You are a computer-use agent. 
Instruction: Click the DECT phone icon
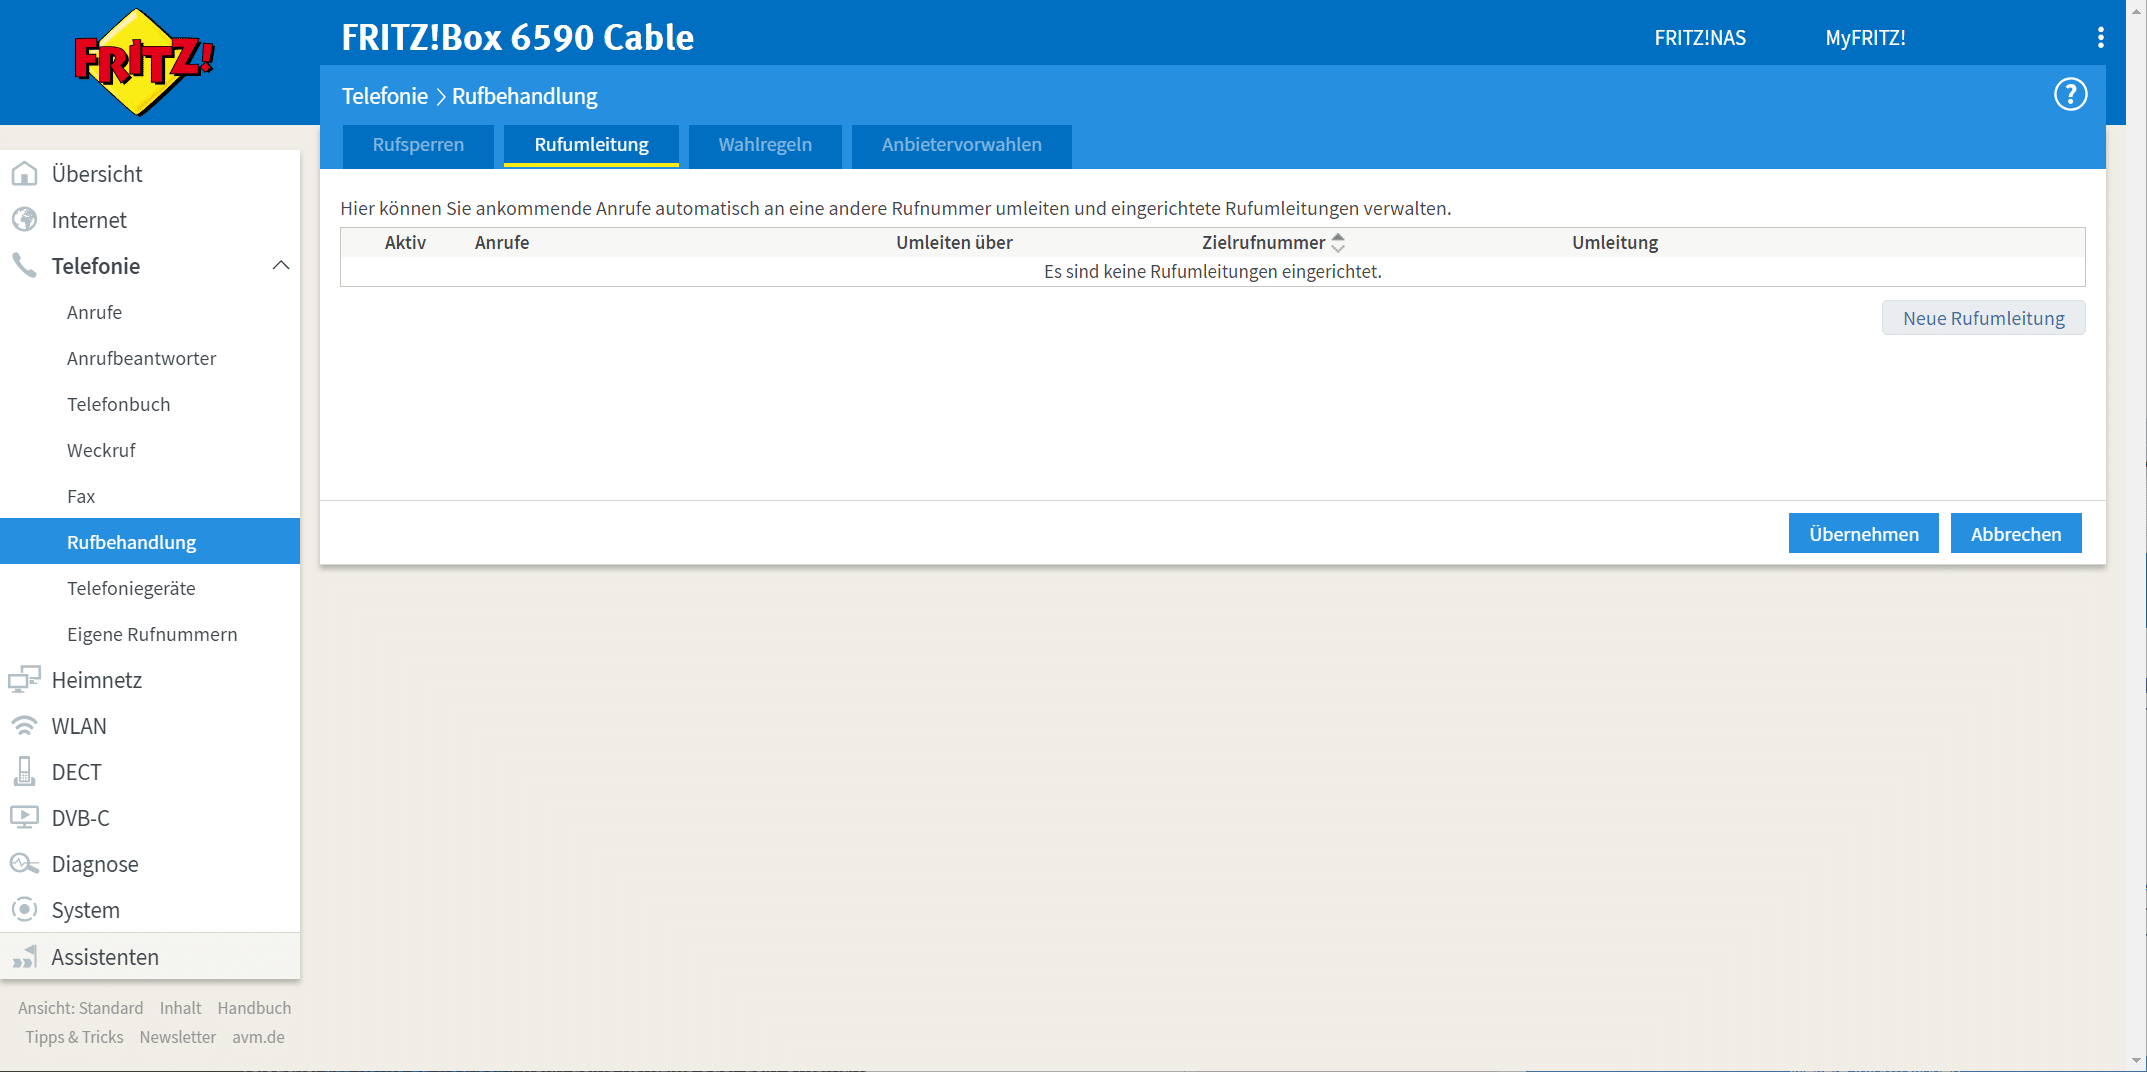click(24, 772)
